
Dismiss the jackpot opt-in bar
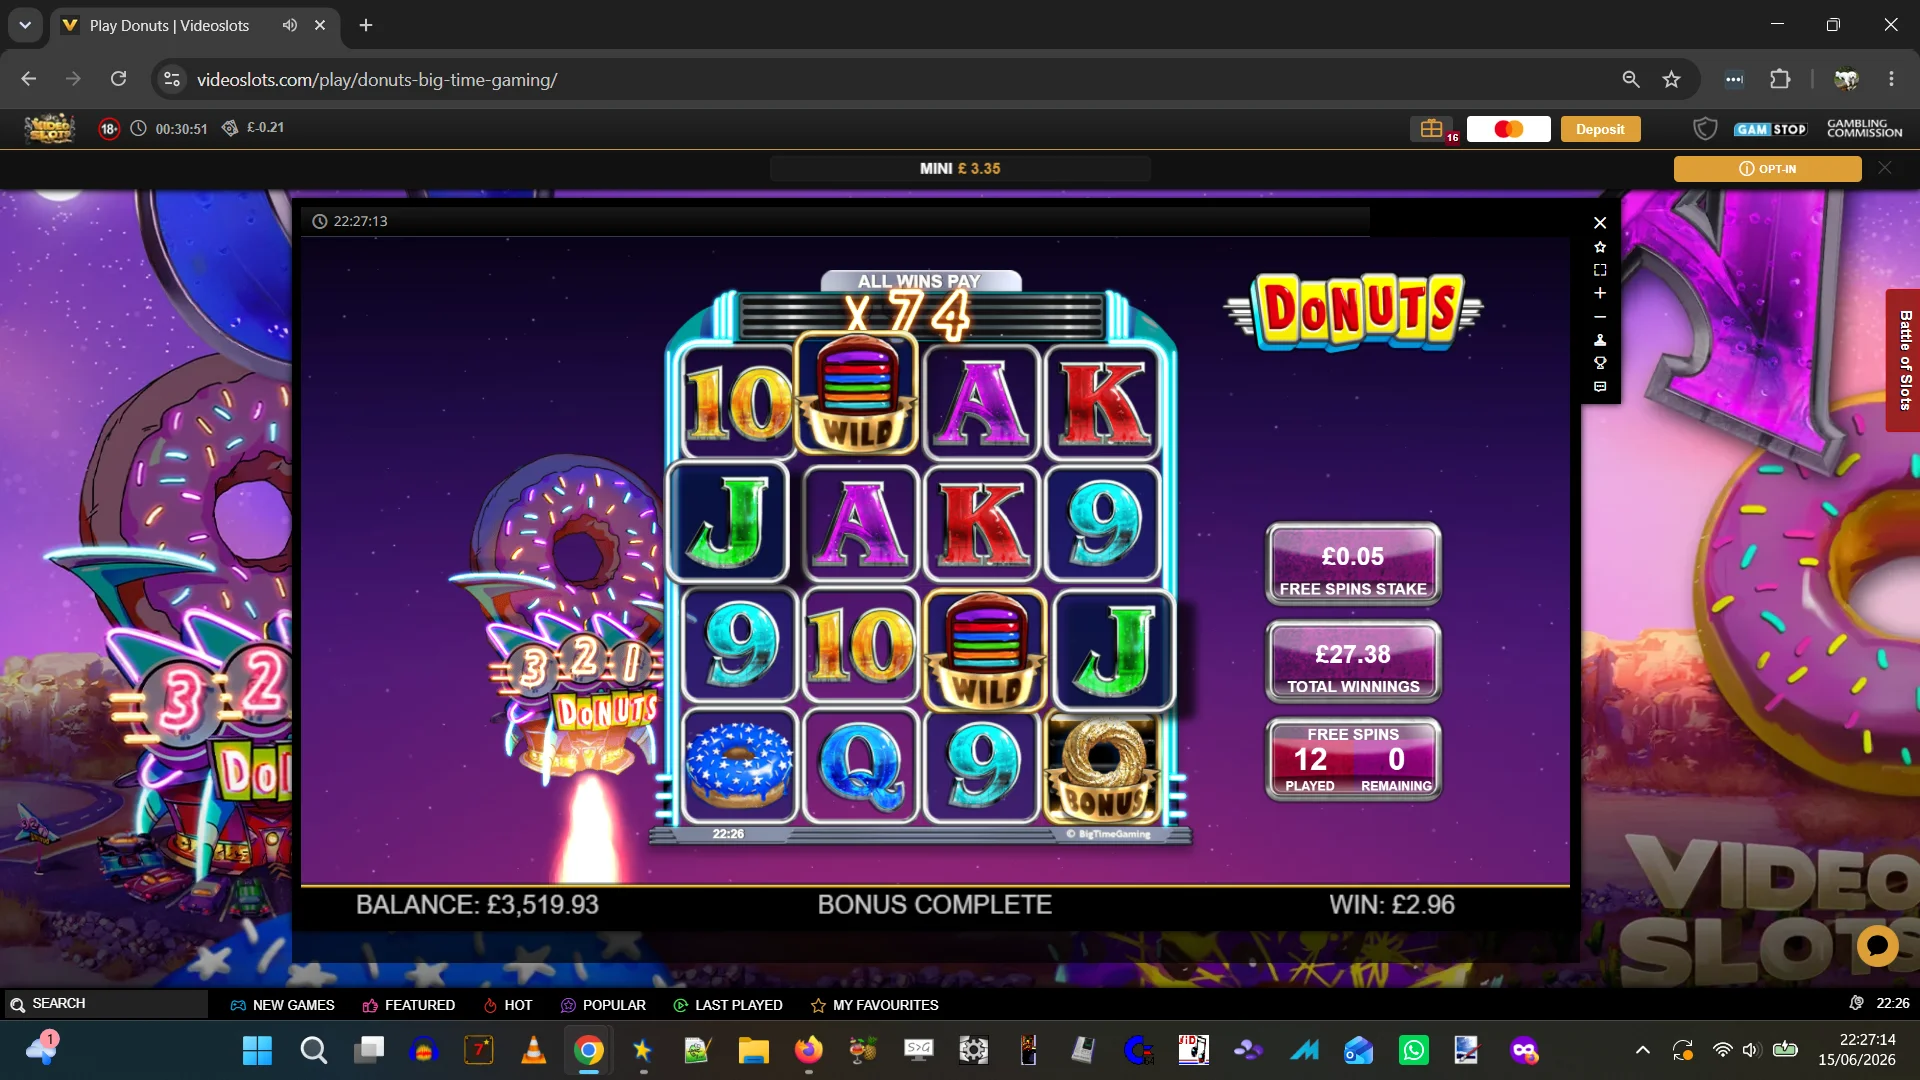1885,168
